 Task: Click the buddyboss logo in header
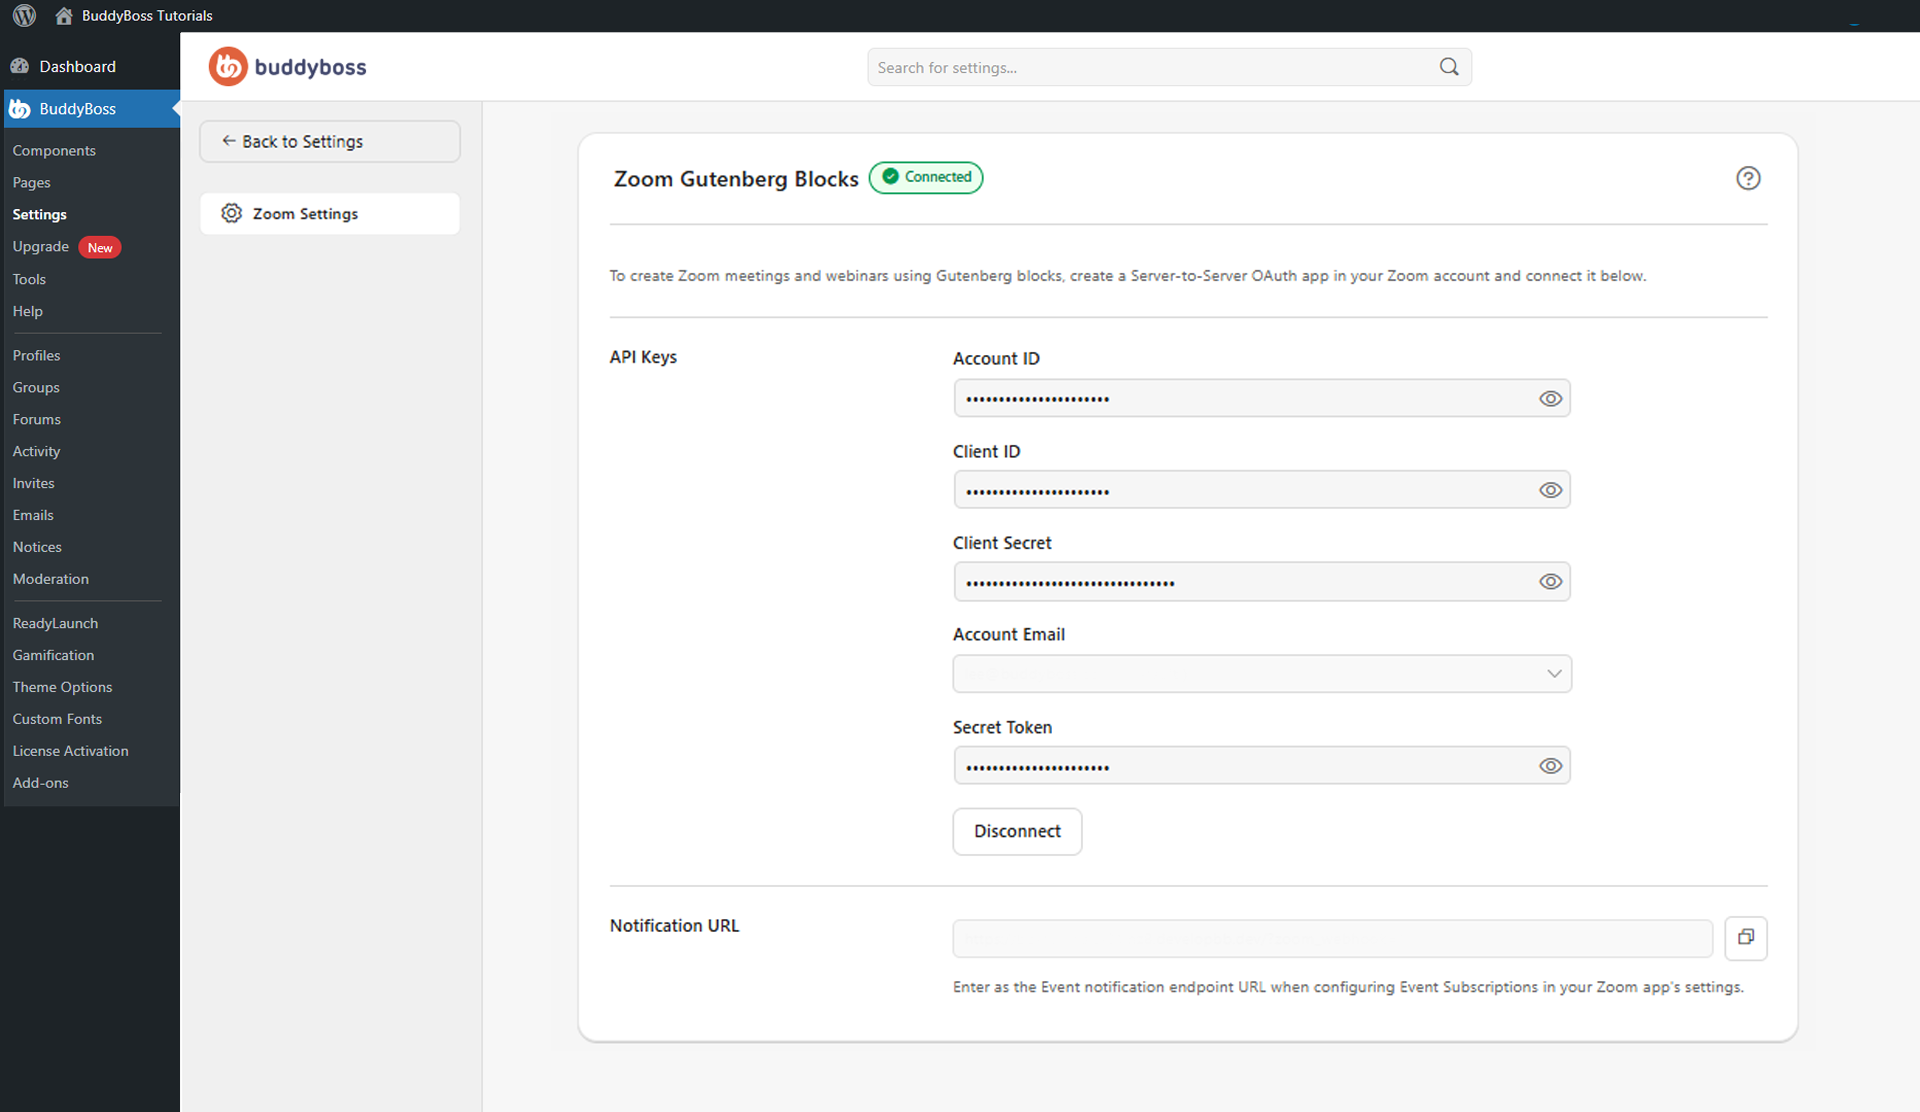point(288,67)
